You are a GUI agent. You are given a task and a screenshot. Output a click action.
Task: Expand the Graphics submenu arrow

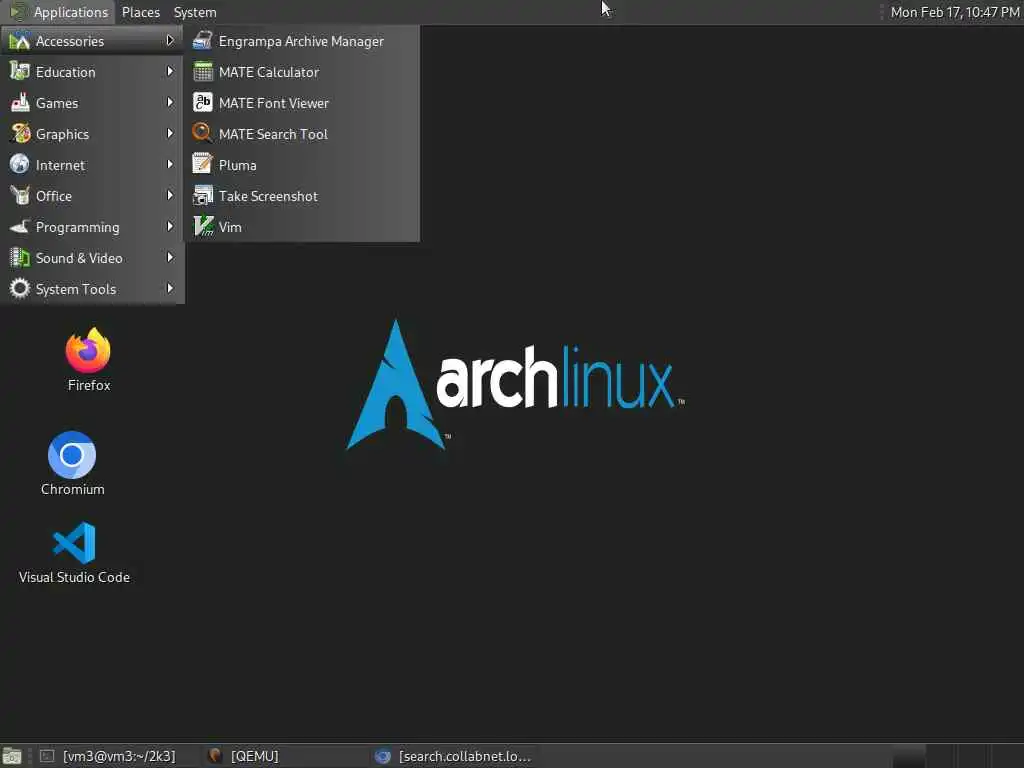(x=170, y=133)
